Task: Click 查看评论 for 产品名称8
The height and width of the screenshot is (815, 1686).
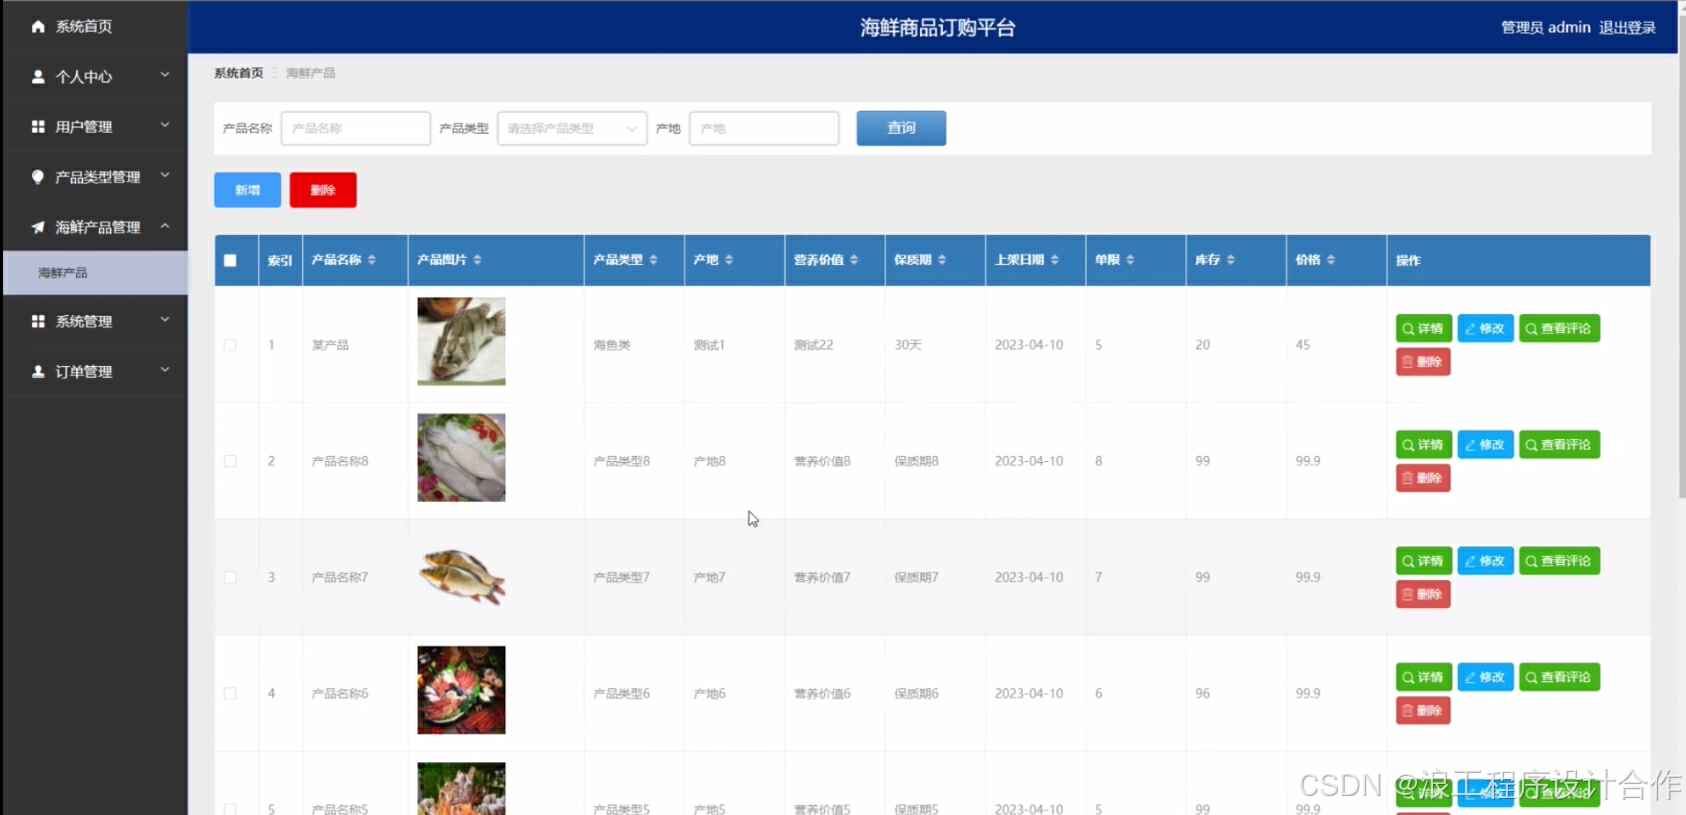Action: click(x=1559, y=445)
